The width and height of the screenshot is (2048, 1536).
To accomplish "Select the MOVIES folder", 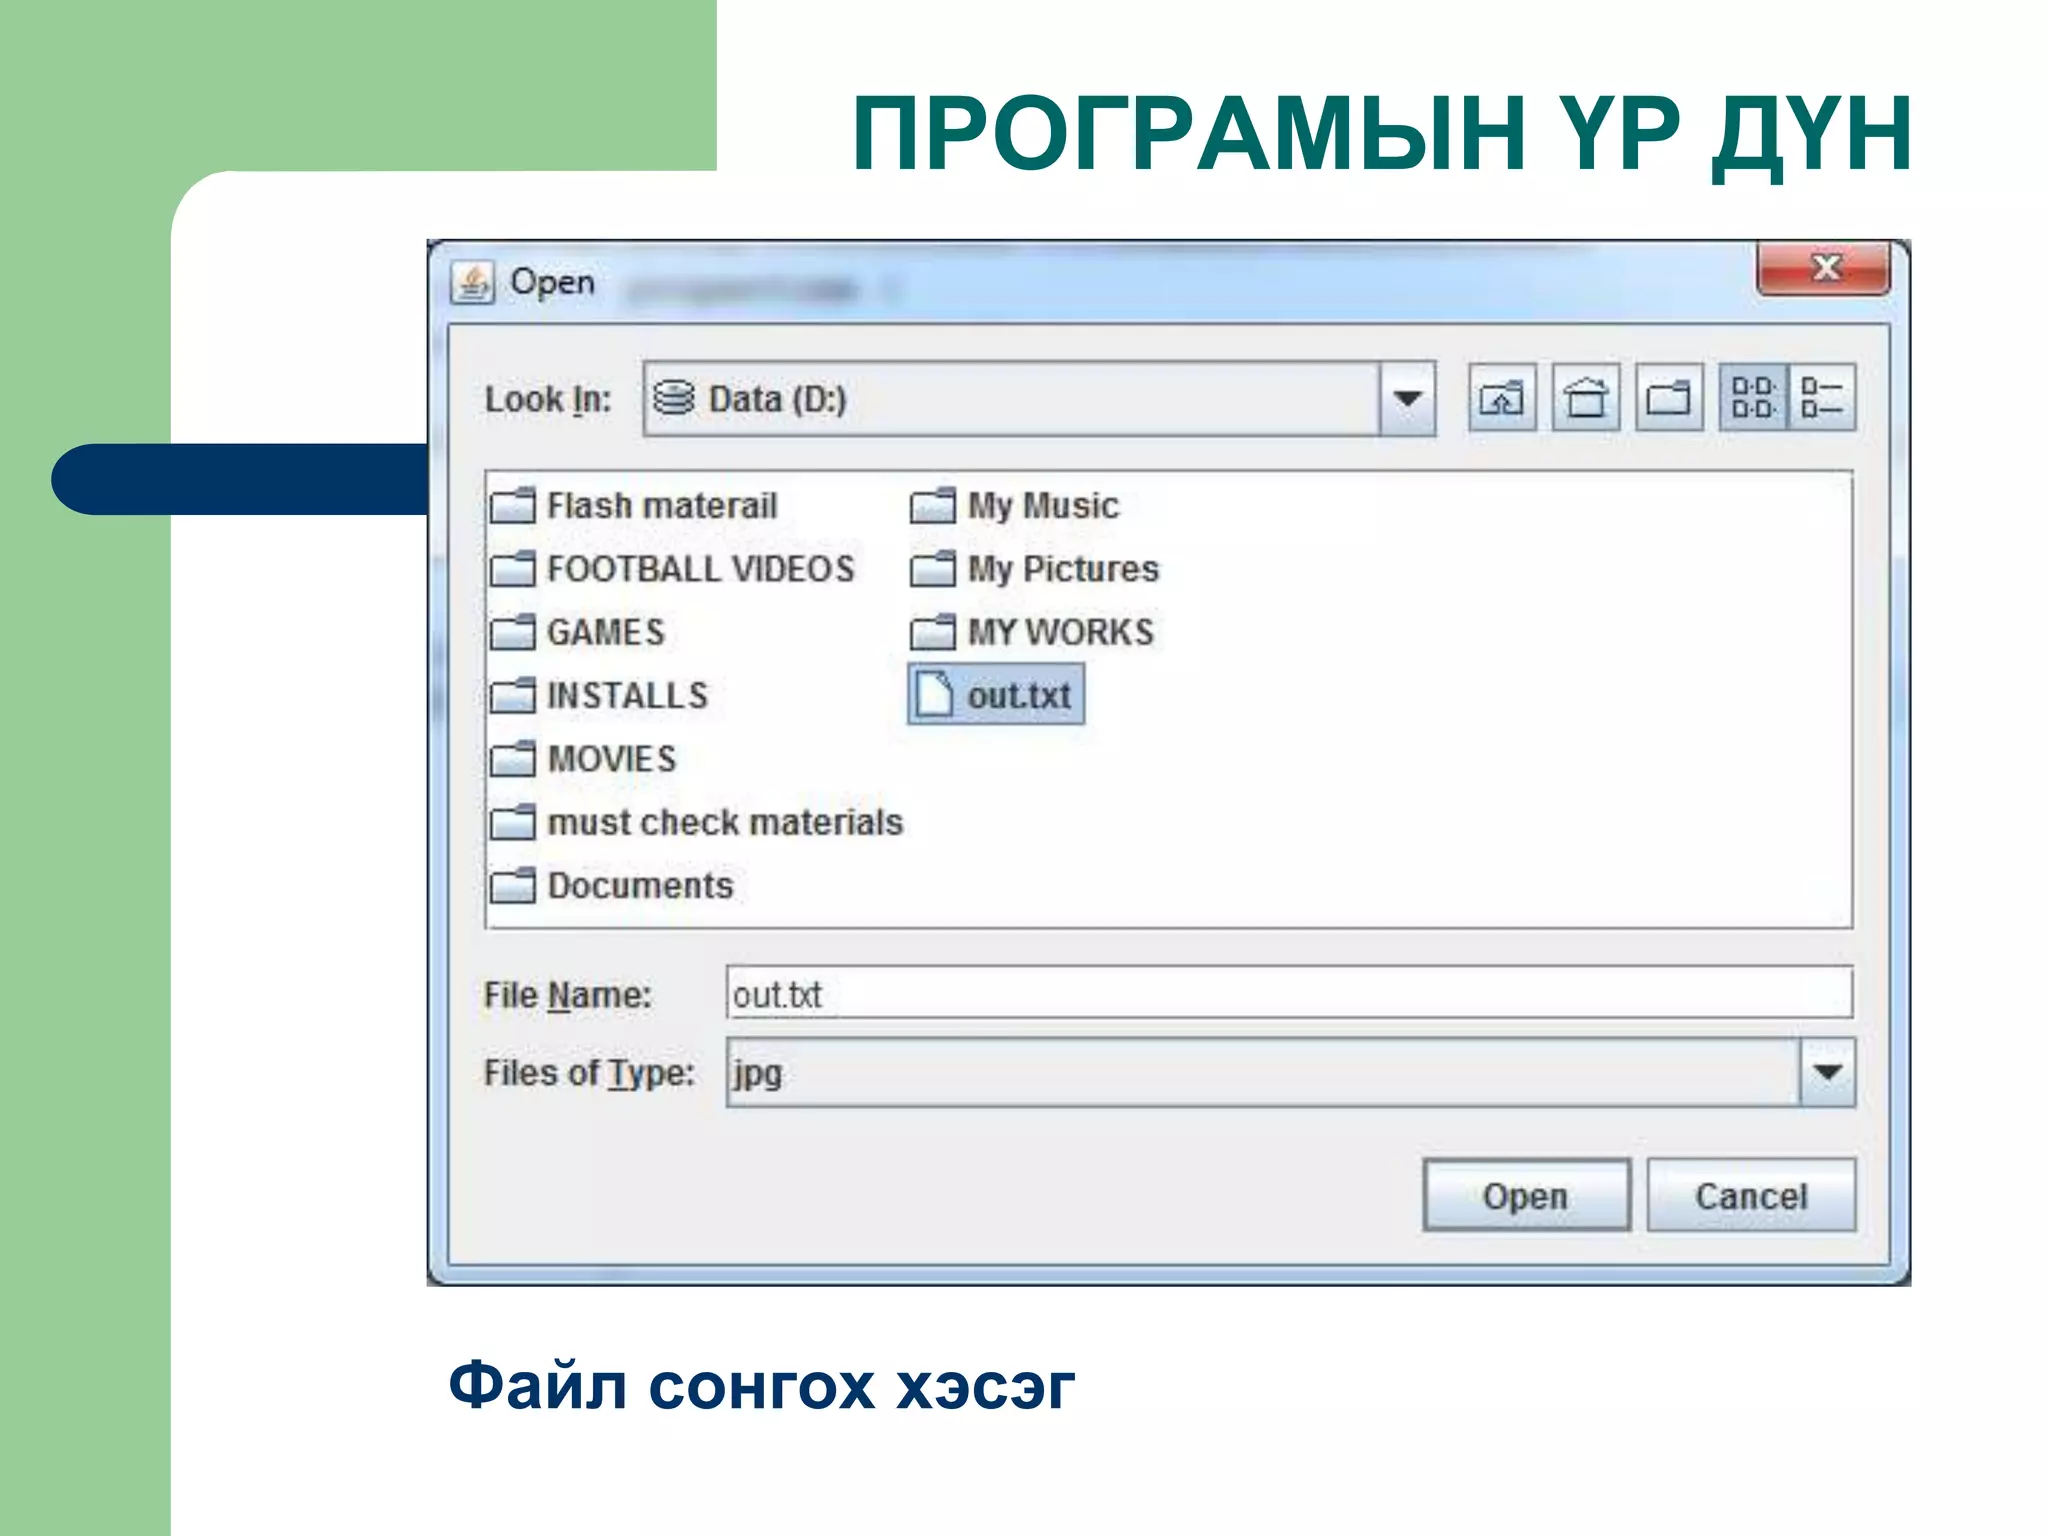I will (x=584, y=759).
